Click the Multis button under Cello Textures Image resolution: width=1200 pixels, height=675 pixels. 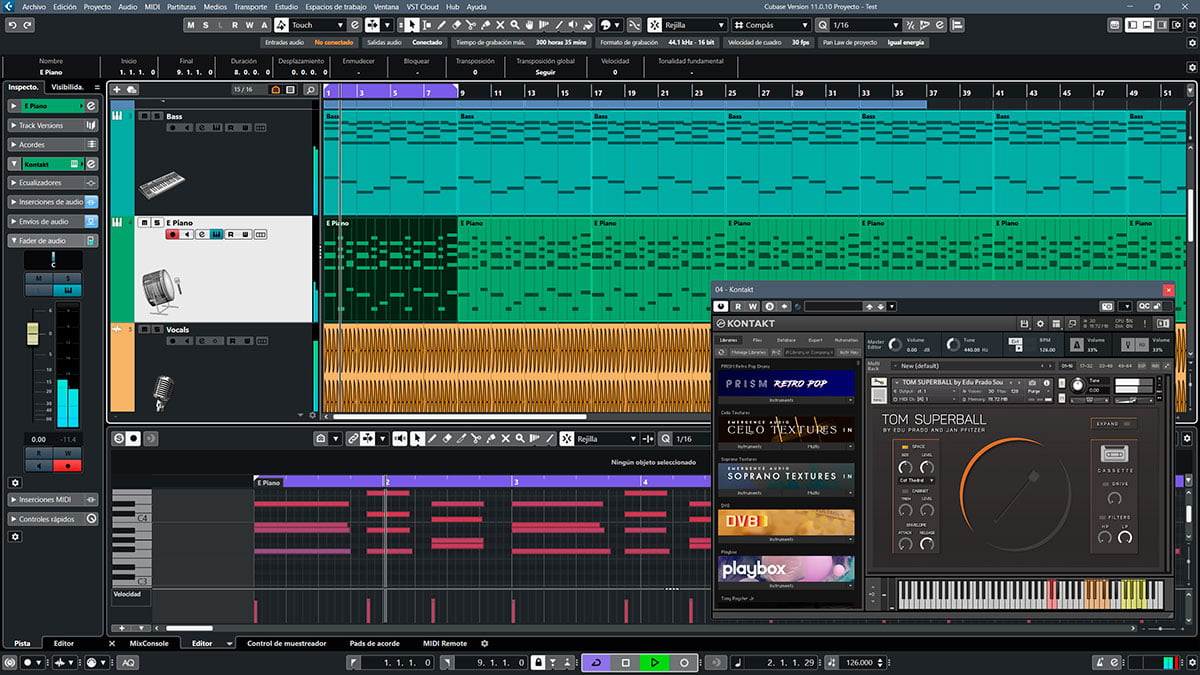click(x=814, y=446)
